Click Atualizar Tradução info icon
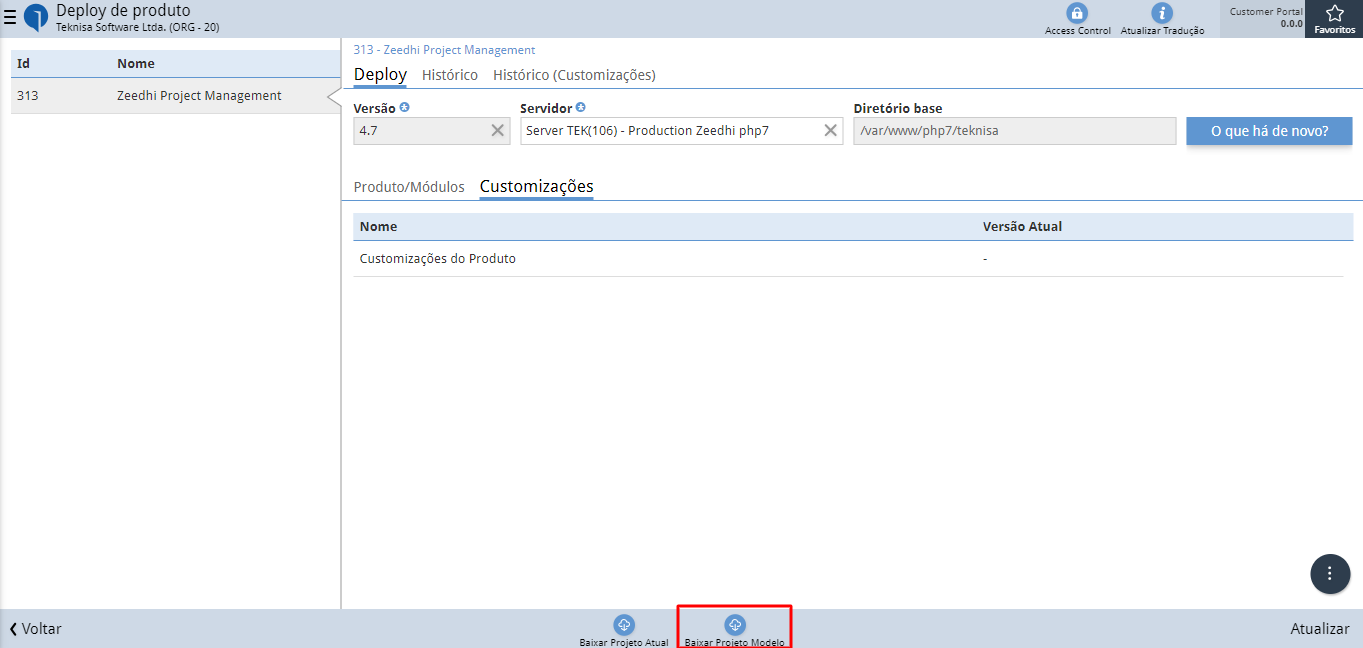1363x648 pixels. click(1162, 13)
